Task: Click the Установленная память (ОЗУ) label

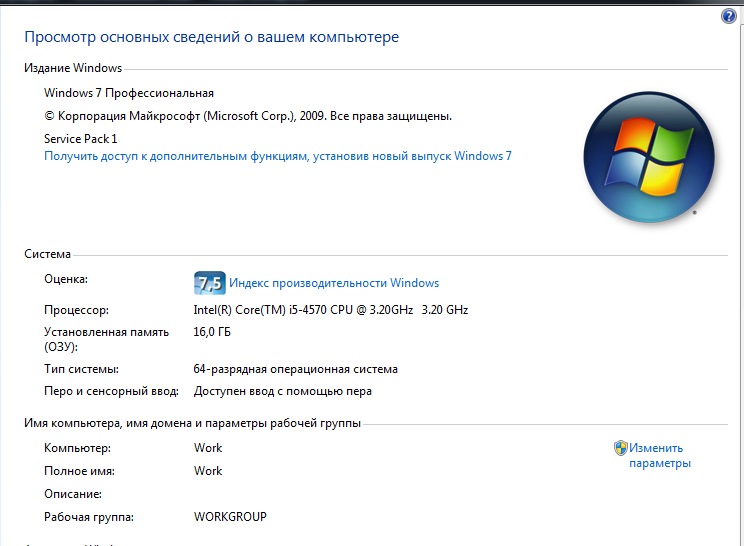Action: (x=106, y=339)
